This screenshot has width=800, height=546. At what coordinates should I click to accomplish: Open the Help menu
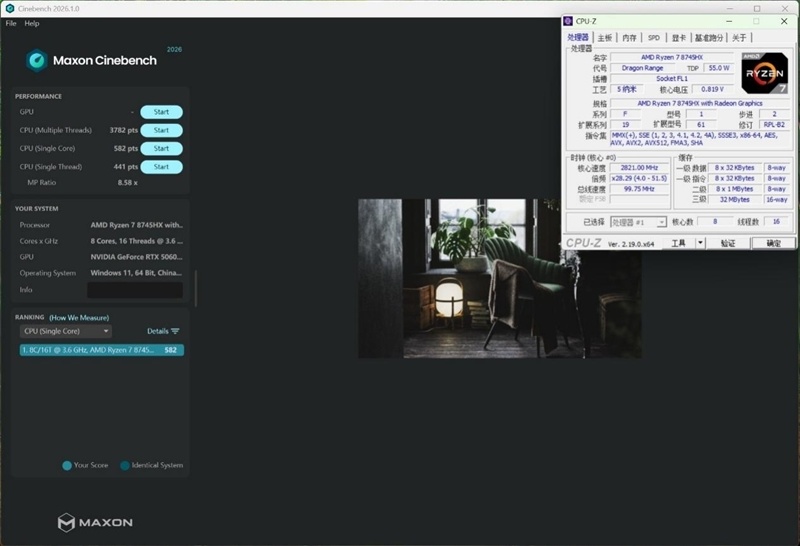(32, 23)
